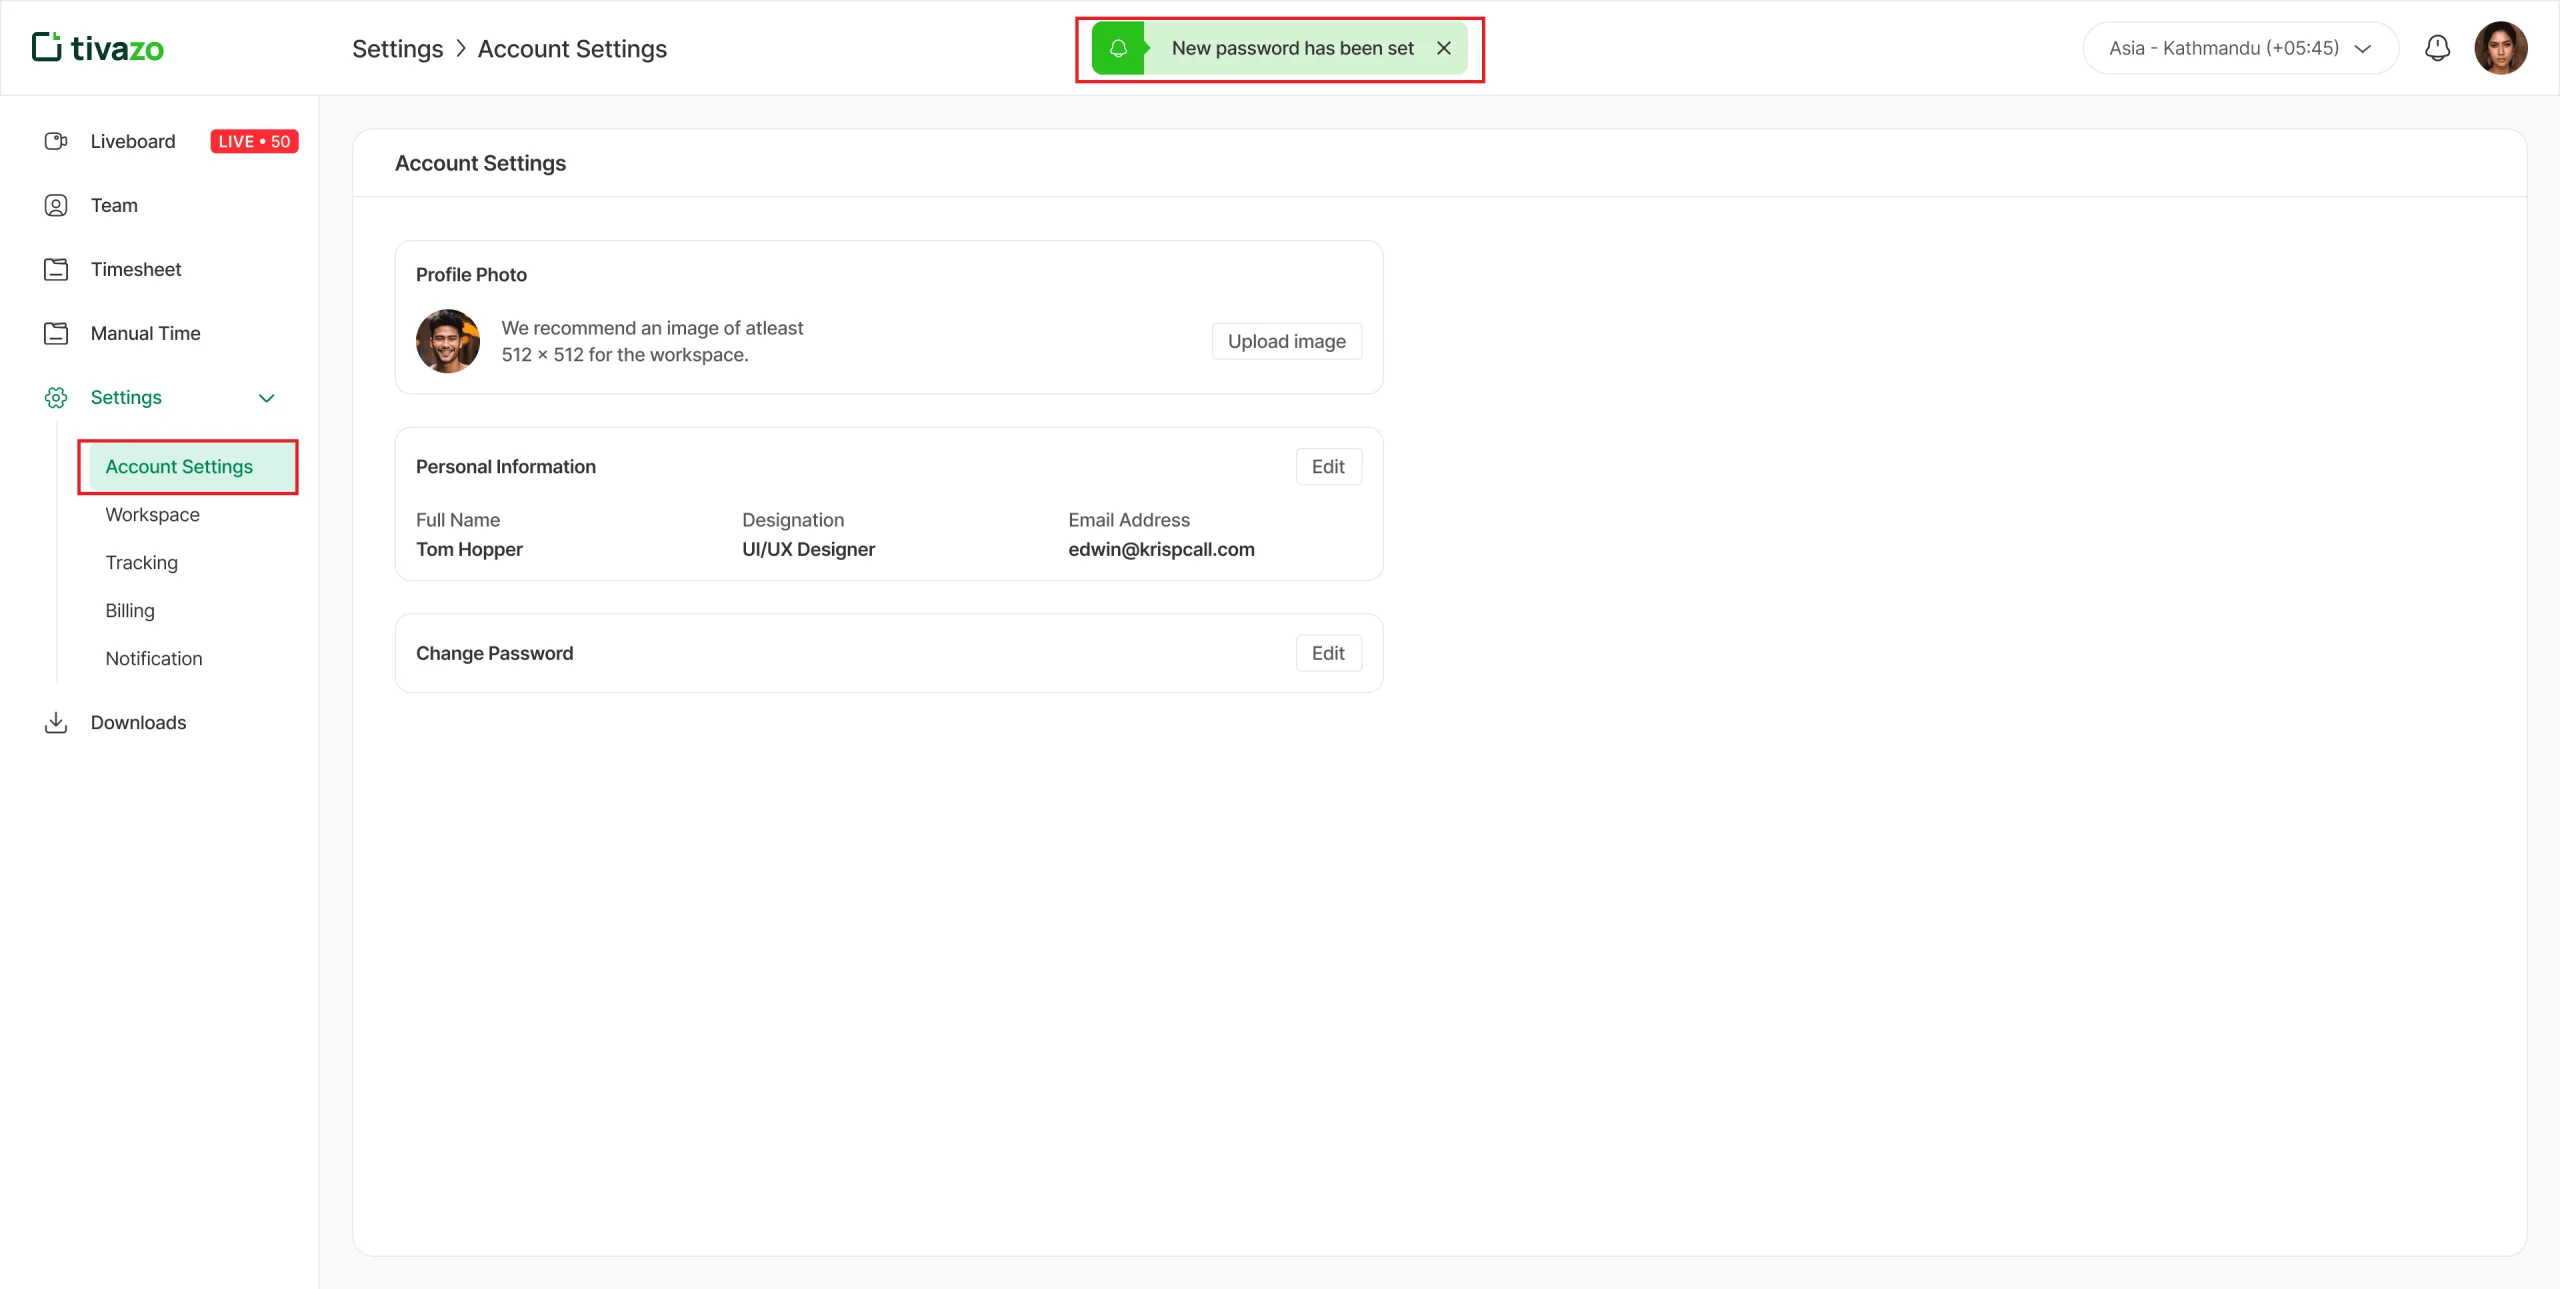Collapse the Settings submenu chevron
The width and height of the screenshot is (2560, 1289).
pos(266,398)
